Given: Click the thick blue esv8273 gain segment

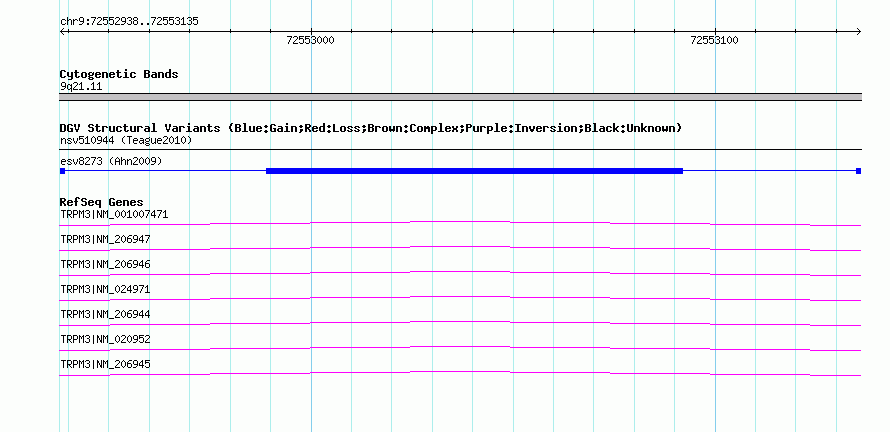Looking at the screenshot, I should tap(475, 171).
